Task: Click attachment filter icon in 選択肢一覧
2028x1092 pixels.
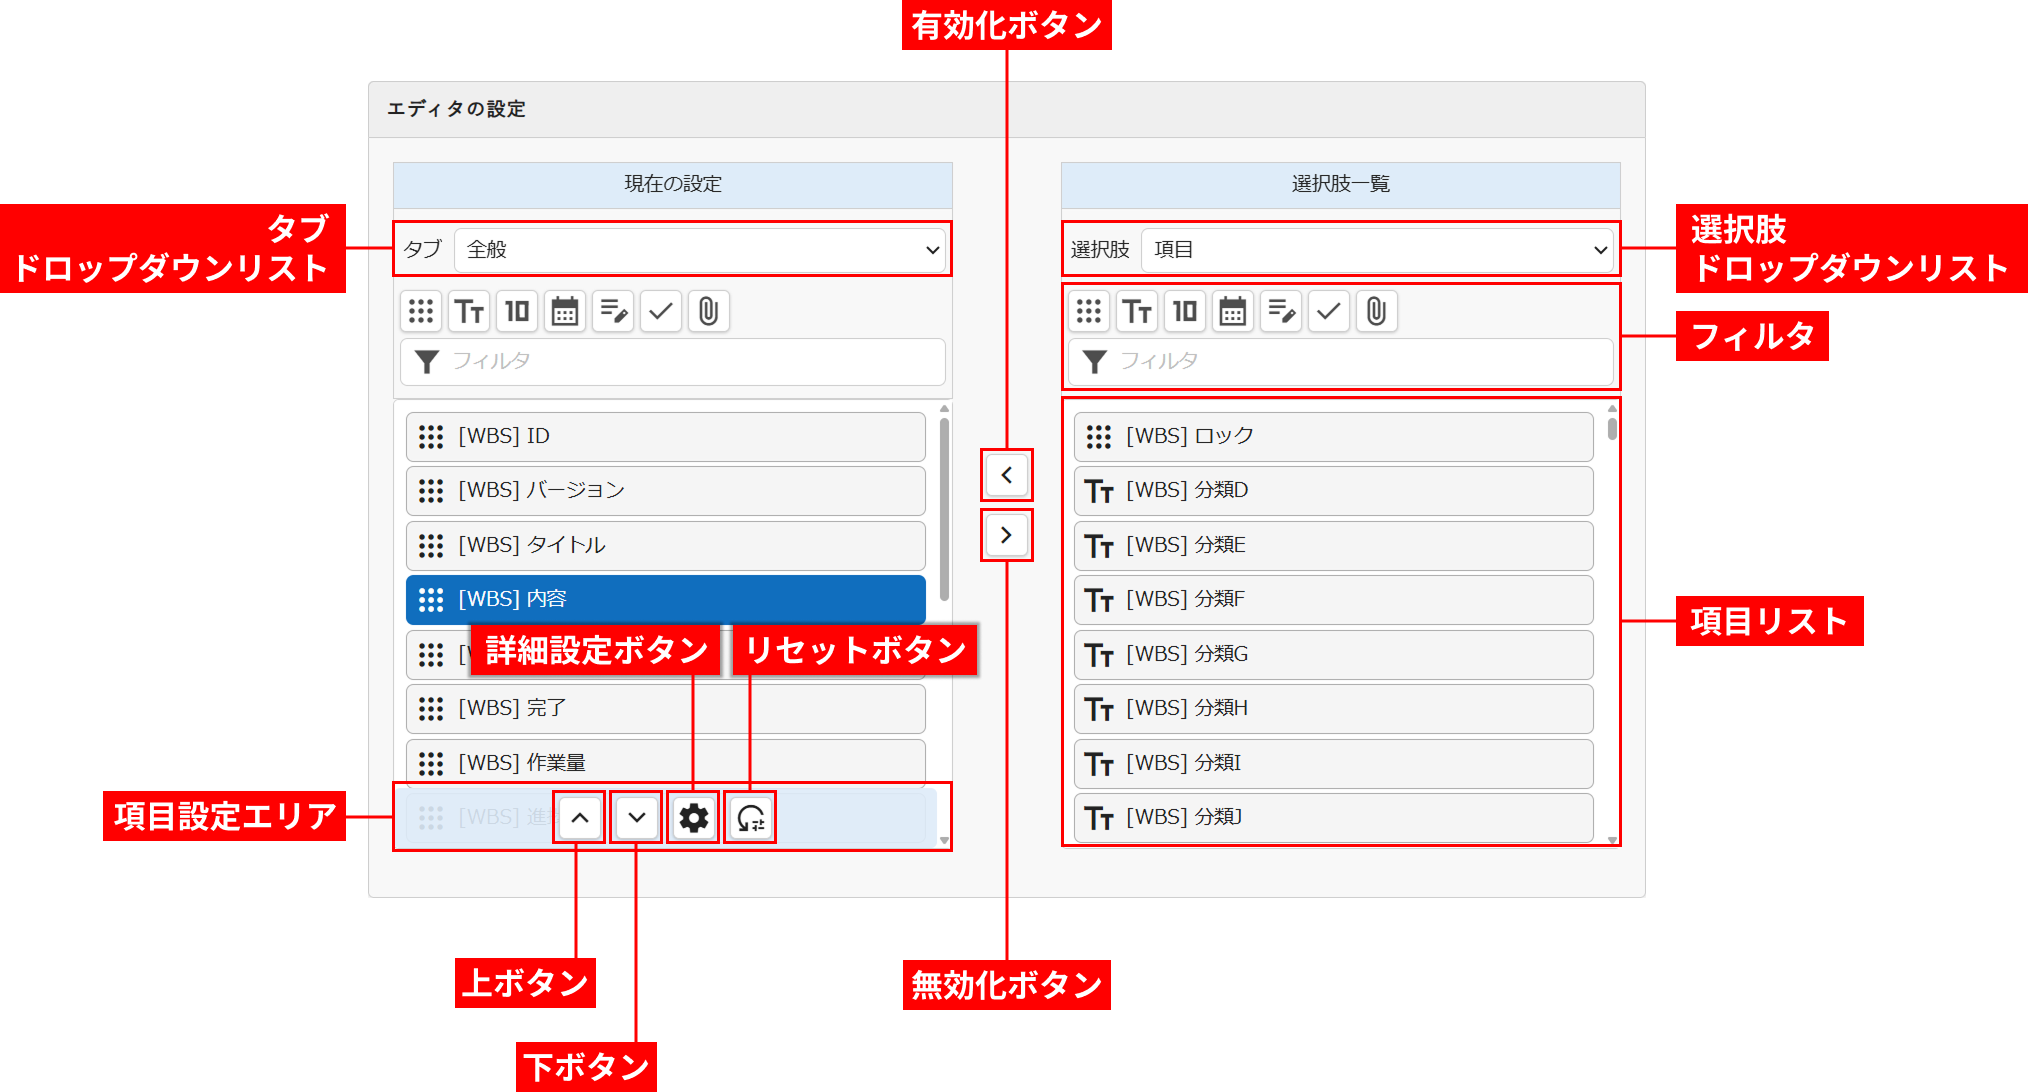Action: [1377, 311]
